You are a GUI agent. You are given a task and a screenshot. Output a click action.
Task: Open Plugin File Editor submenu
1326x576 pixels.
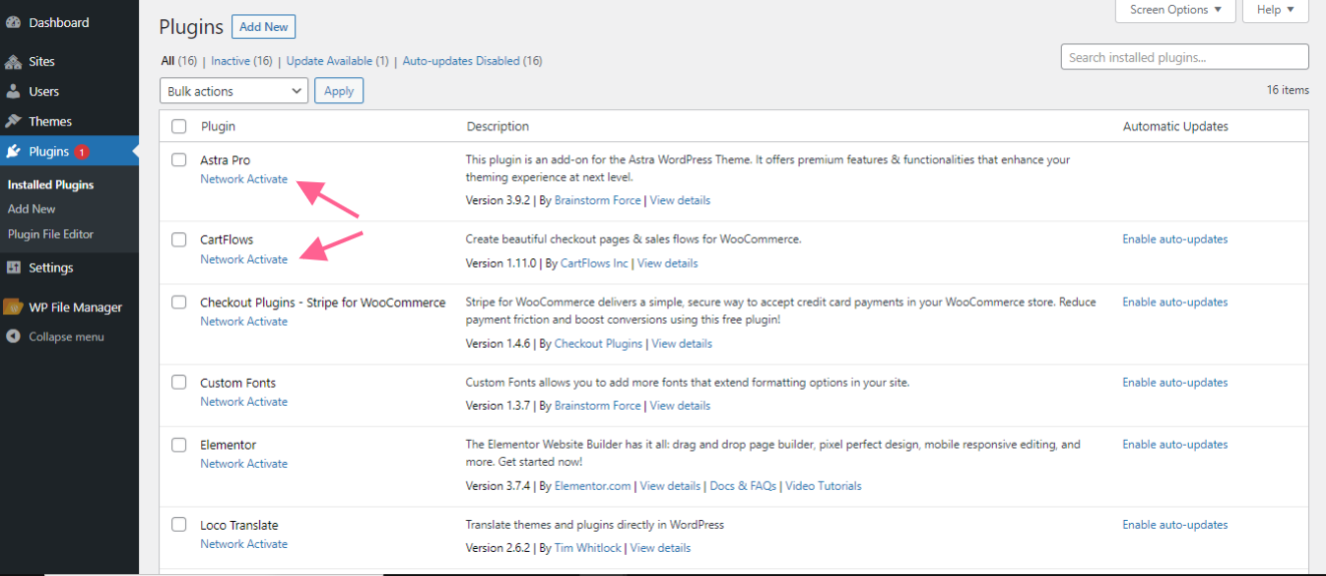(51, 234)
